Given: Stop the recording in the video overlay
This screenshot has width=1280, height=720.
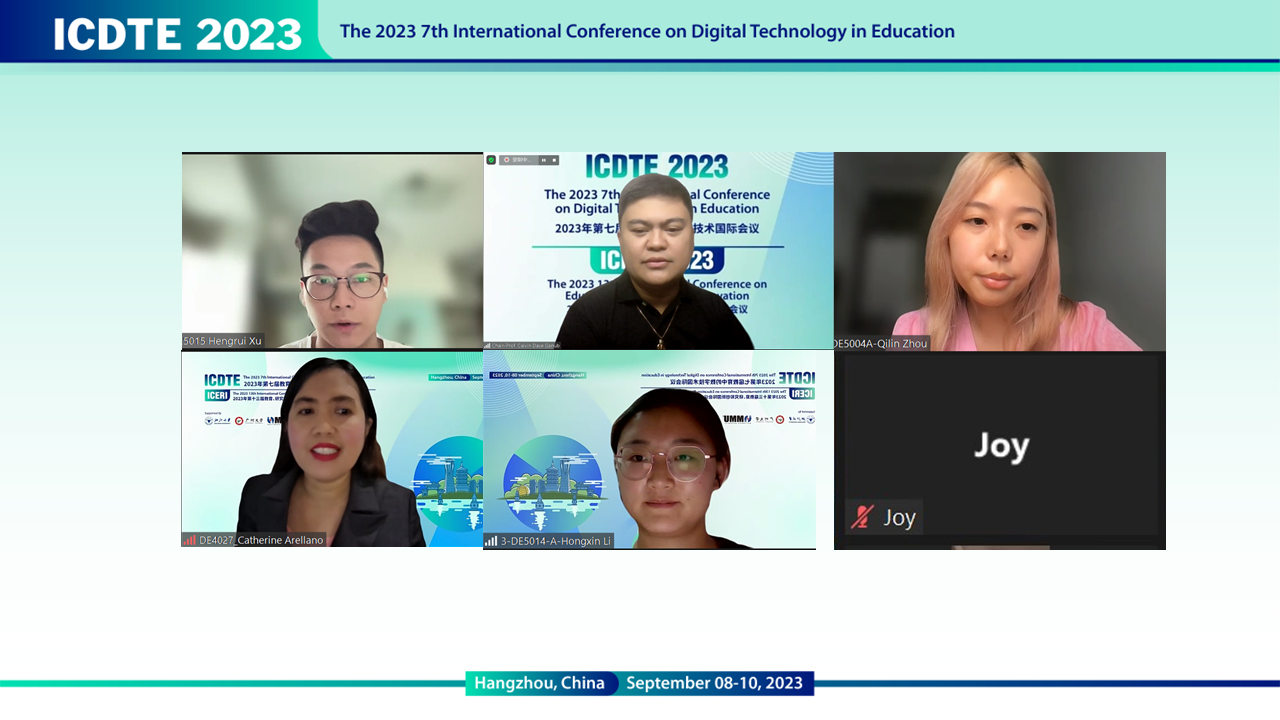Looking at the screenshot, I should [x=554, y=160].
